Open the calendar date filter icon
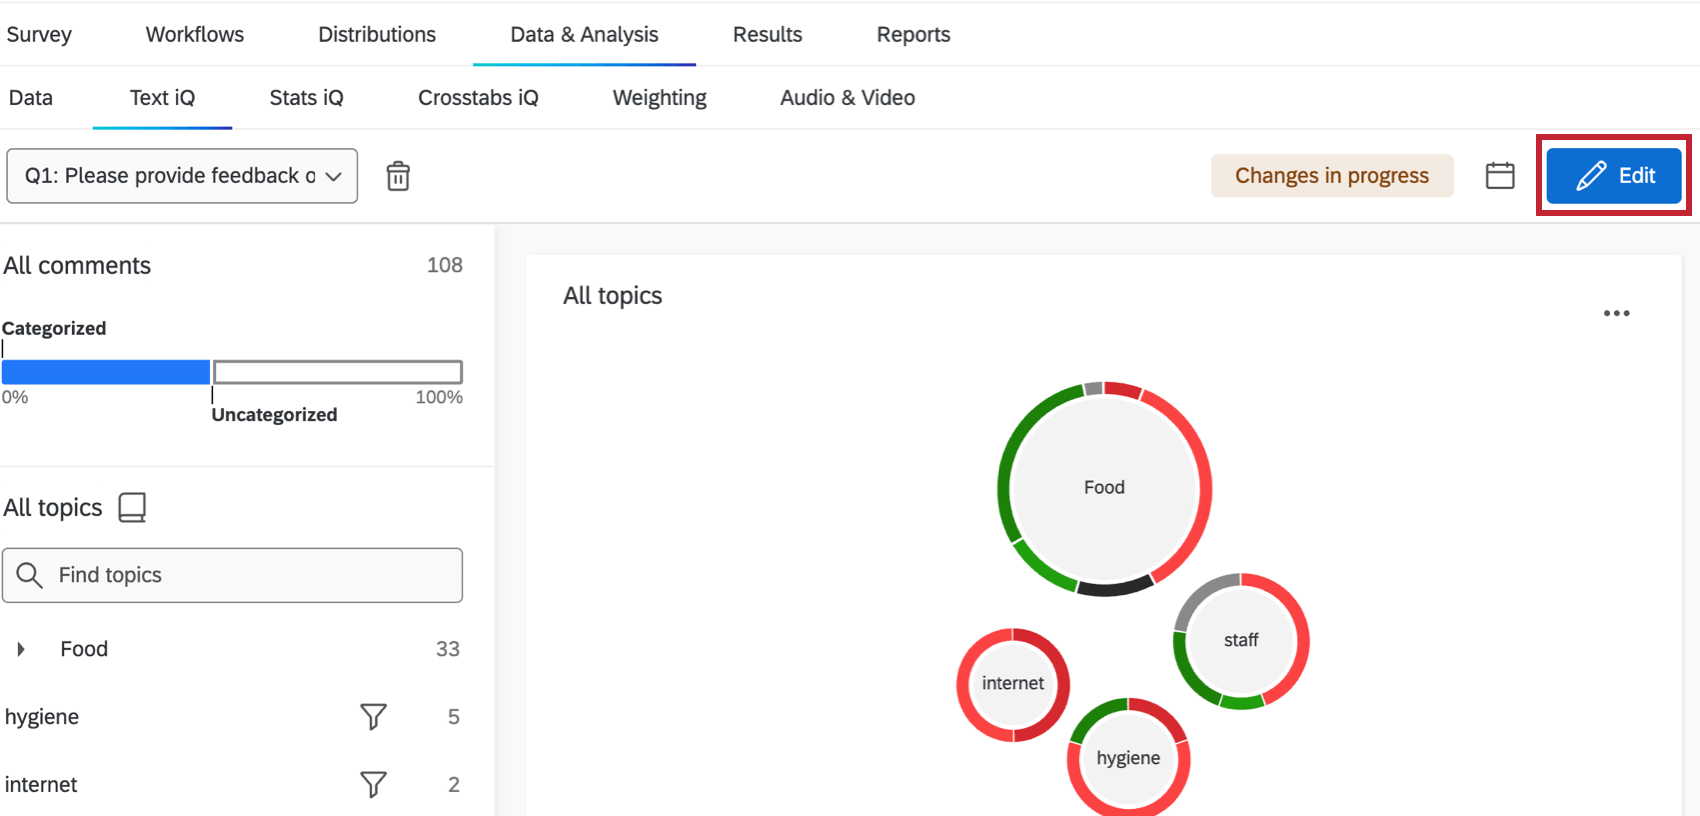The image size is (1700, 816). 1500,176
